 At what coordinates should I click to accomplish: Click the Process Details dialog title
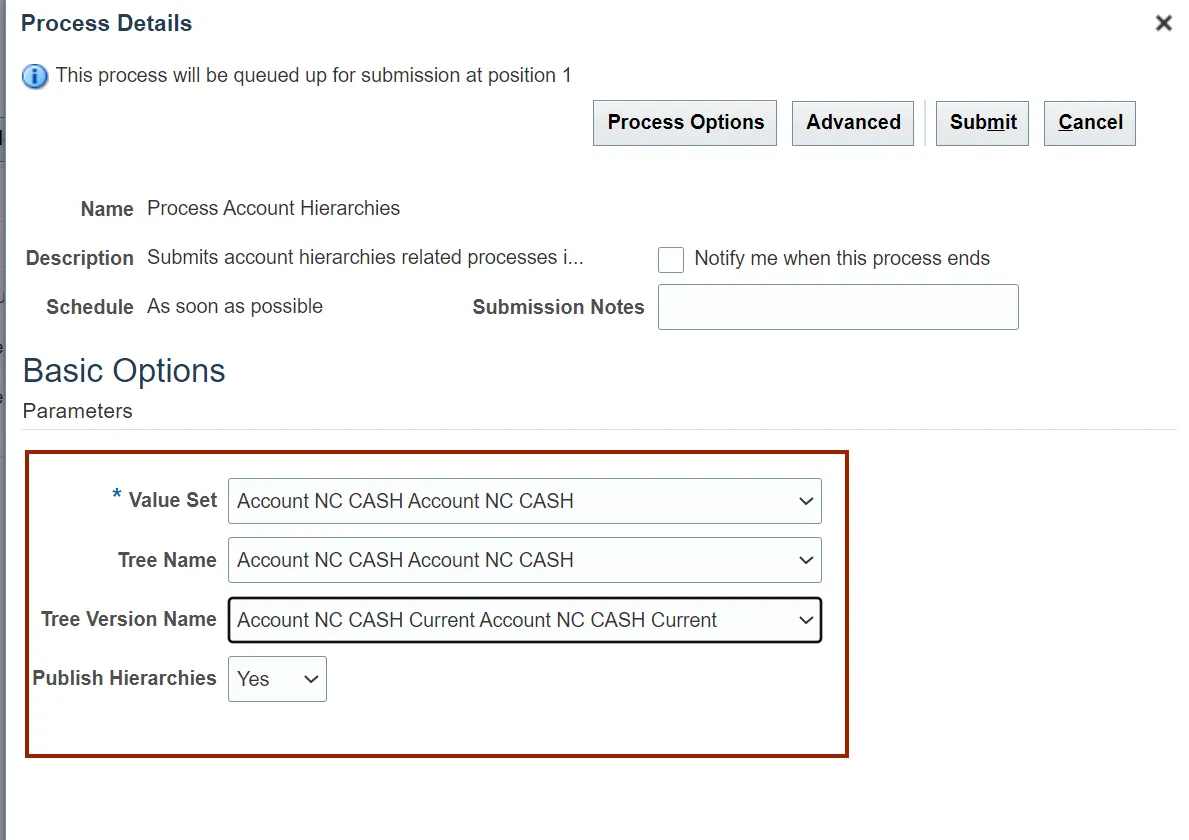[x=106, y=23]
